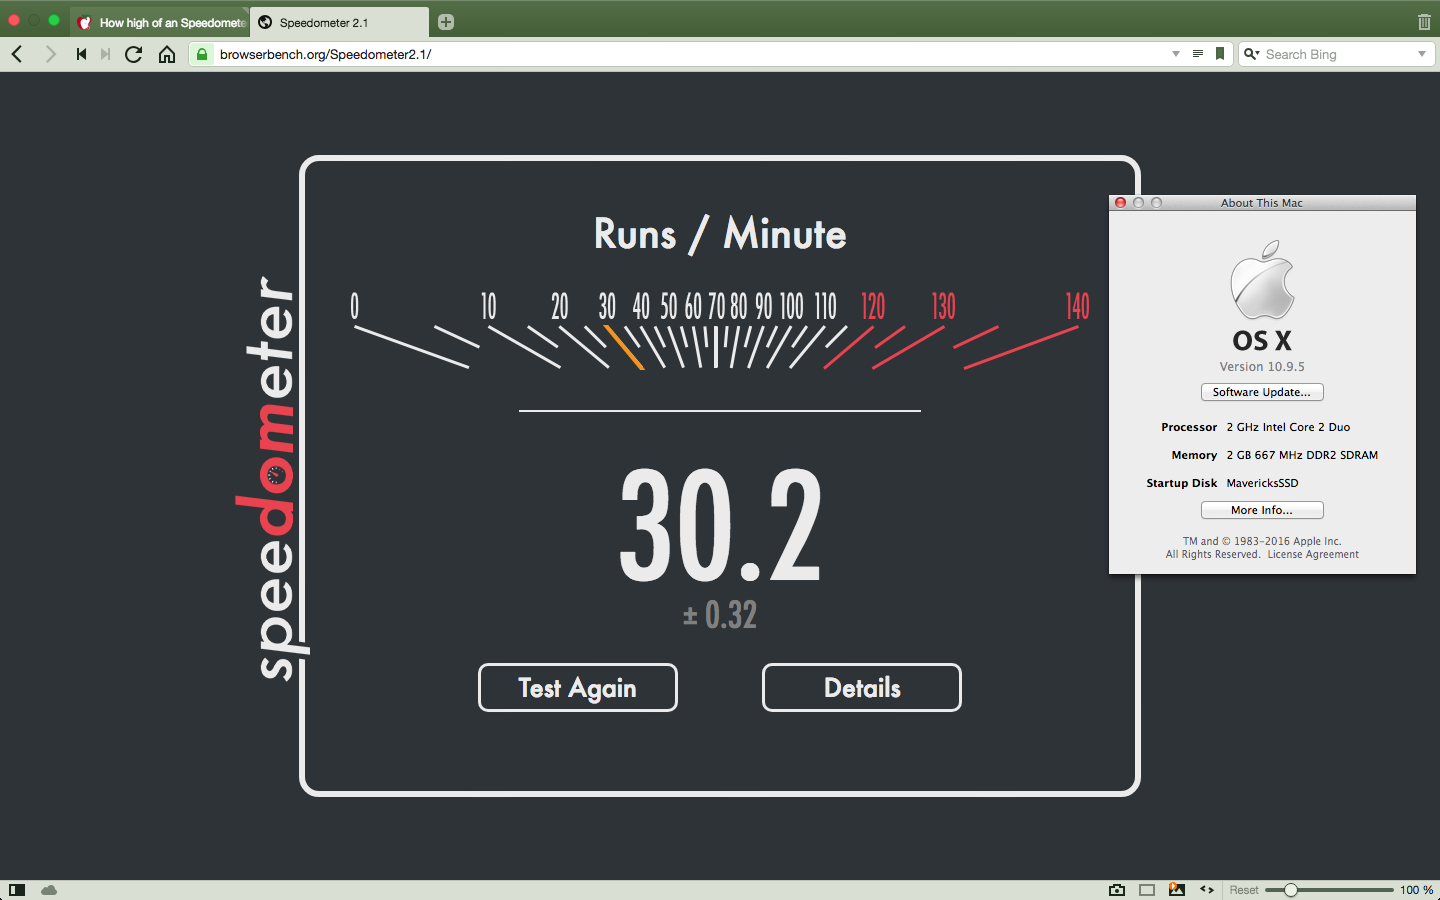
Task: Select the Speedometer 2.1 tab
Action: coord(338,22)
